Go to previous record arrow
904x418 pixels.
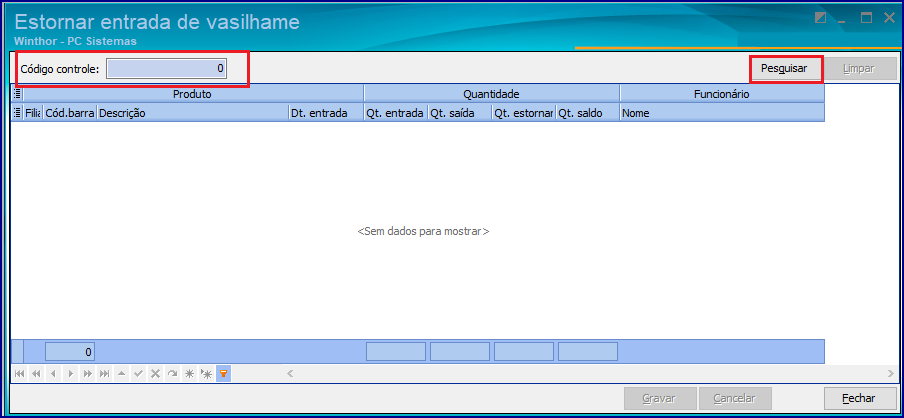(x=53, y=374)
